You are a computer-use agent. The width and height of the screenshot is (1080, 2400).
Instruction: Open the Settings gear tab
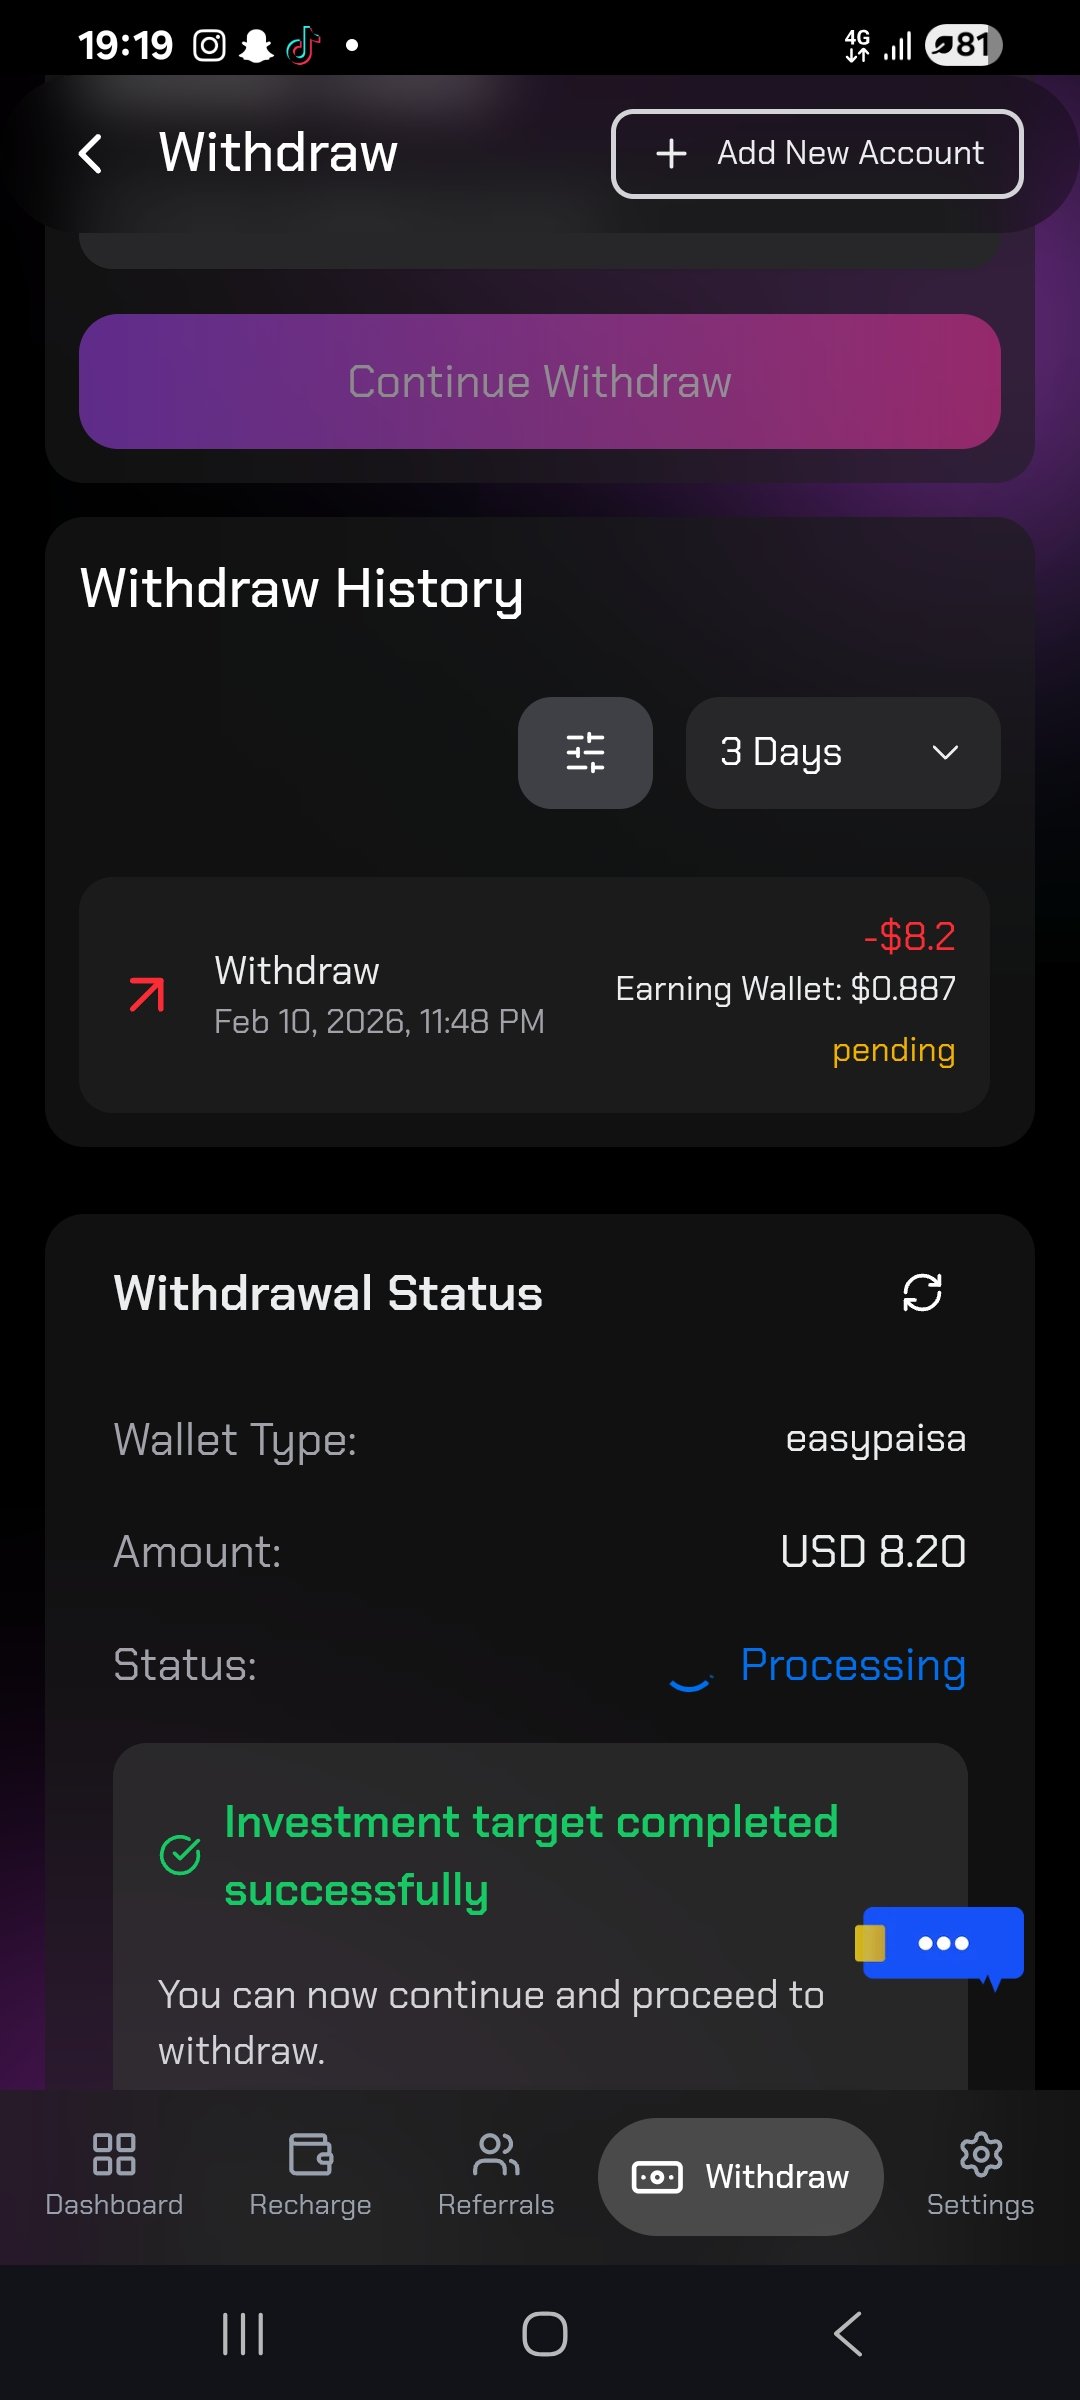point(980,2176)
